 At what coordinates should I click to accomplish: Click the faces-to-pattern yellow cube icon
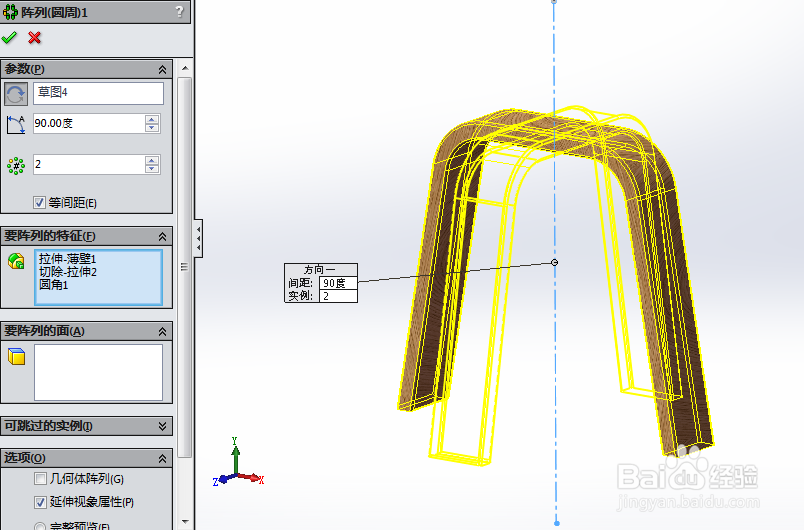(16, 356)
